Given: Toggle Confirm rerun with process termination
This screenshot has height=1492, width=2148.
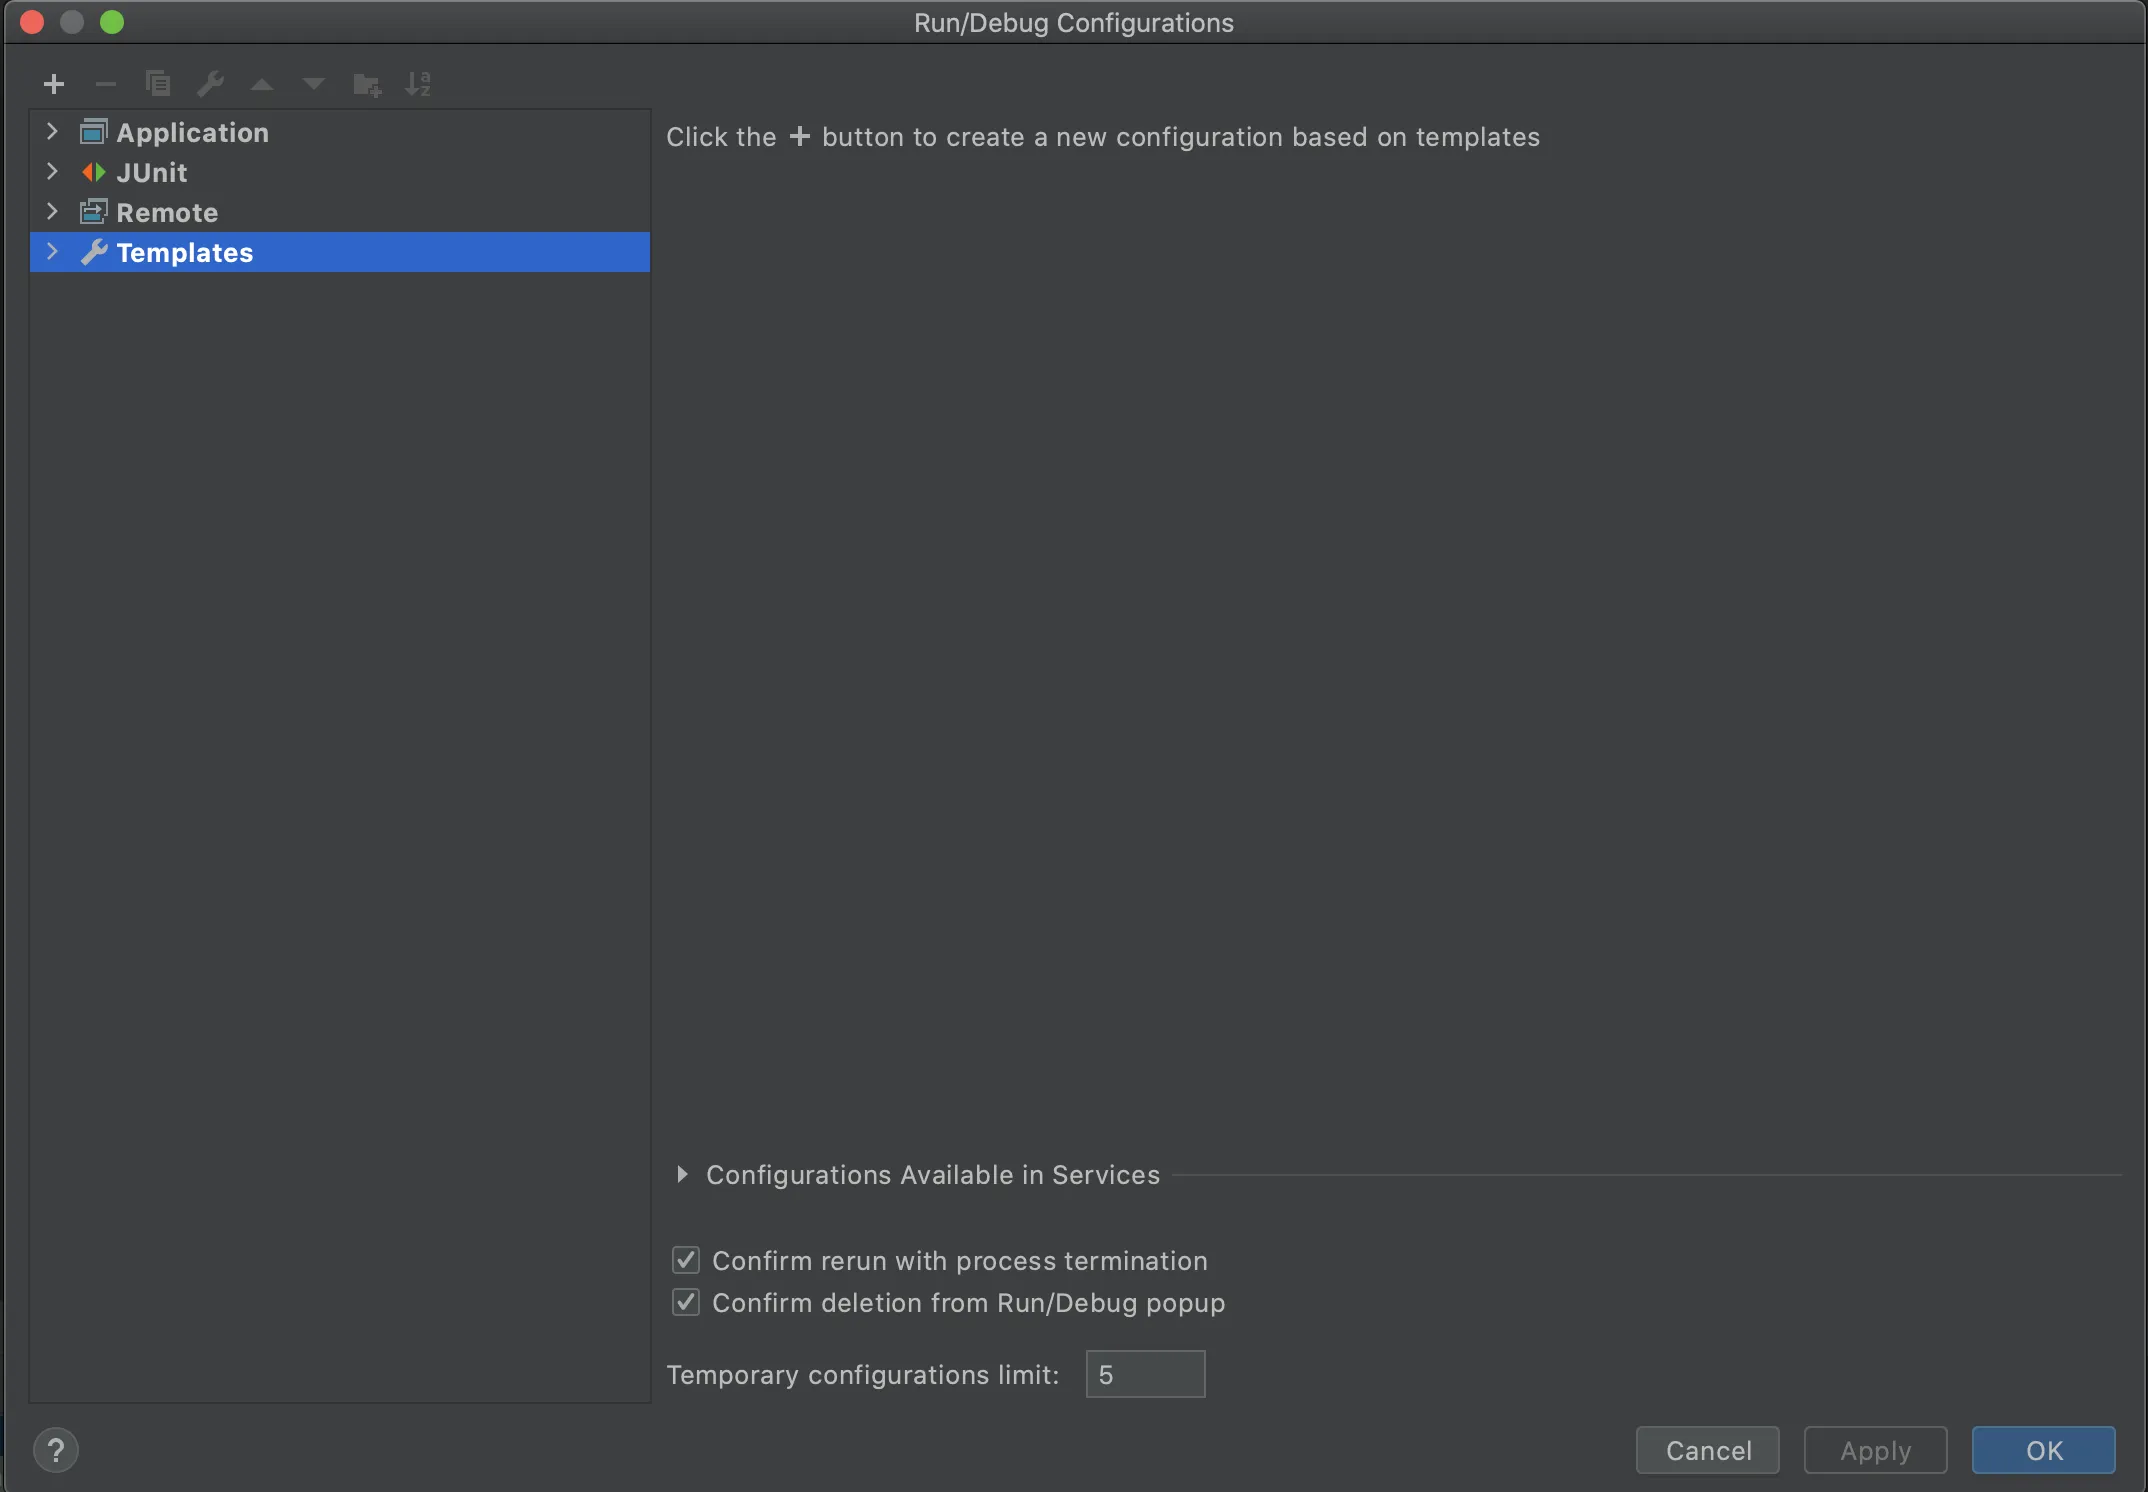Looking at the screenshot, I should 686,1260.
